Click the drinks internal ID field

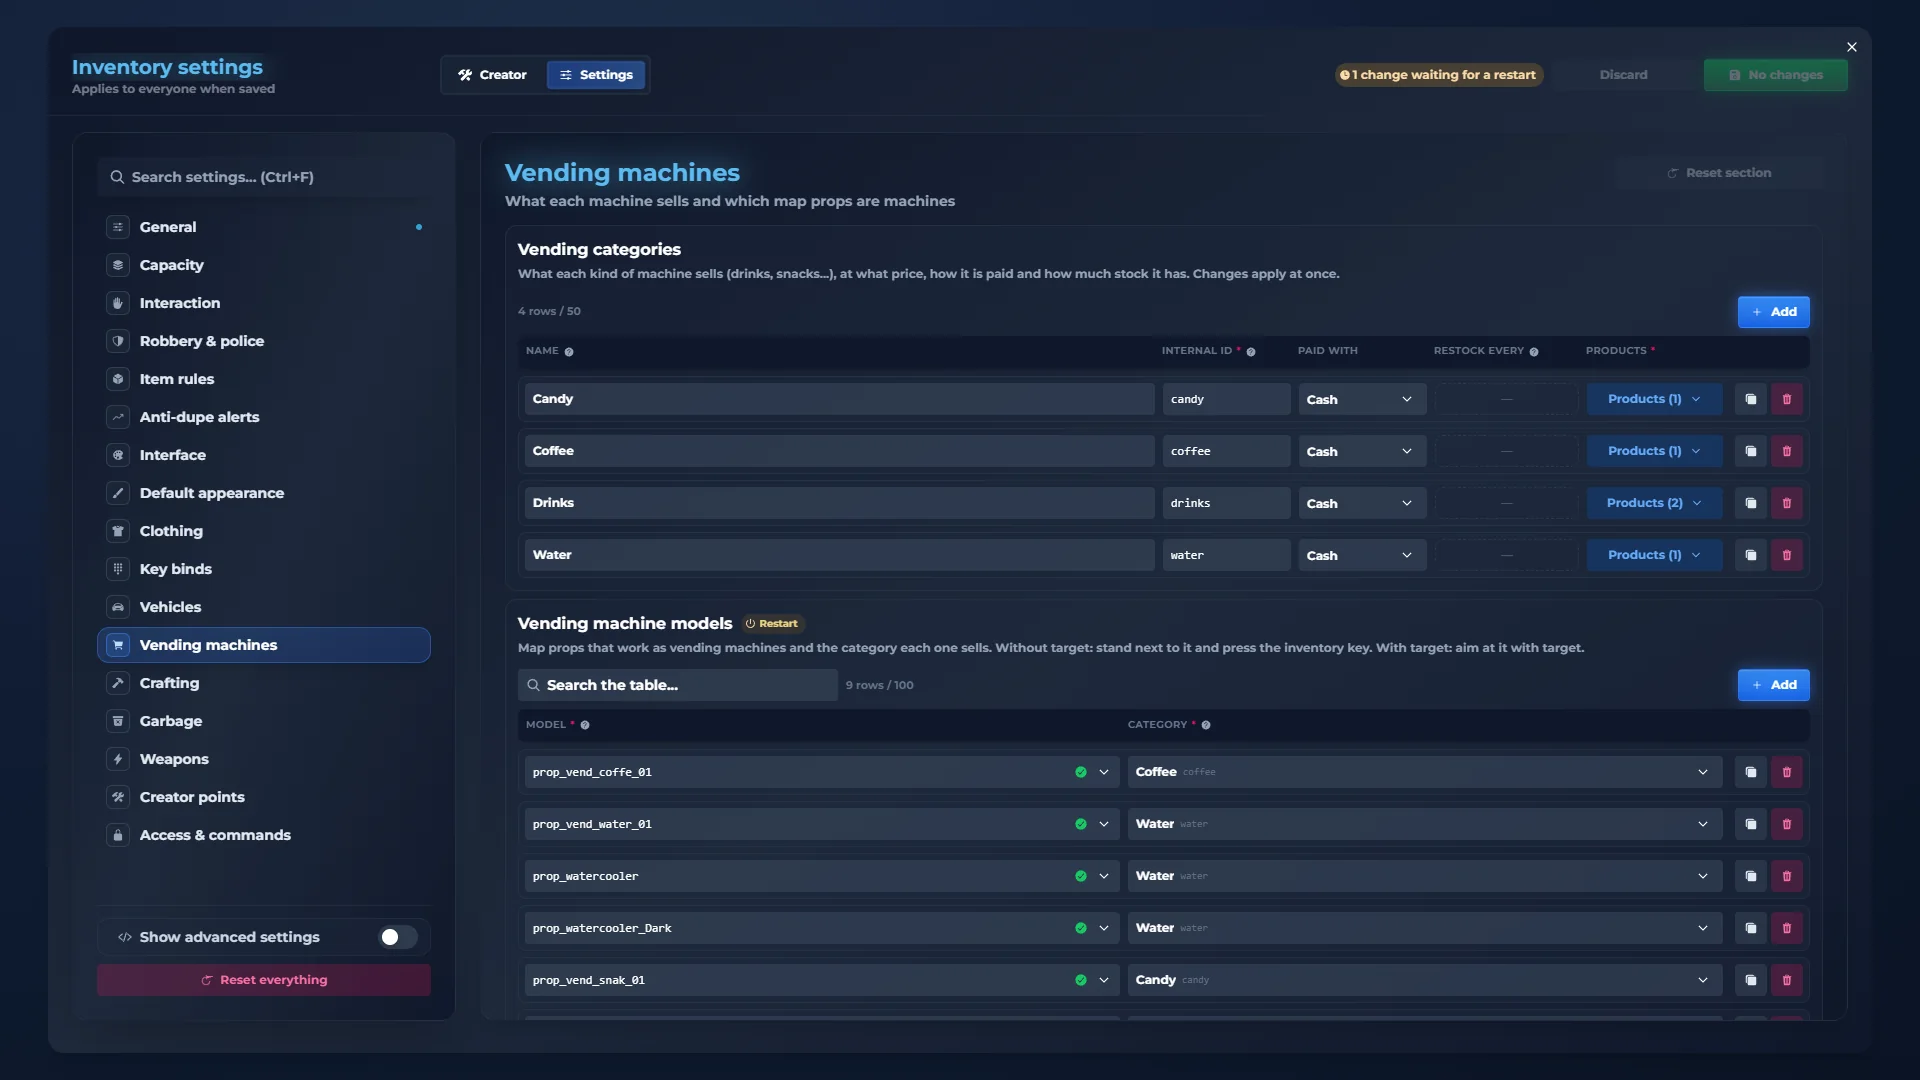point(1226,503)
